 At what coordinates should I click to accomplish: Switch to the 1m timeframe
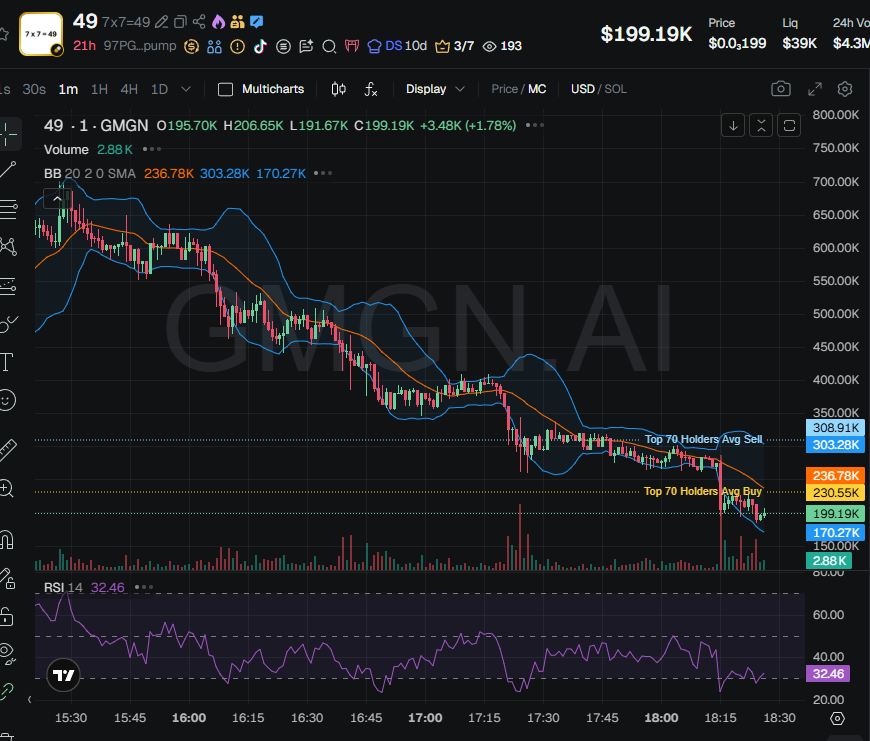[68, 89]
